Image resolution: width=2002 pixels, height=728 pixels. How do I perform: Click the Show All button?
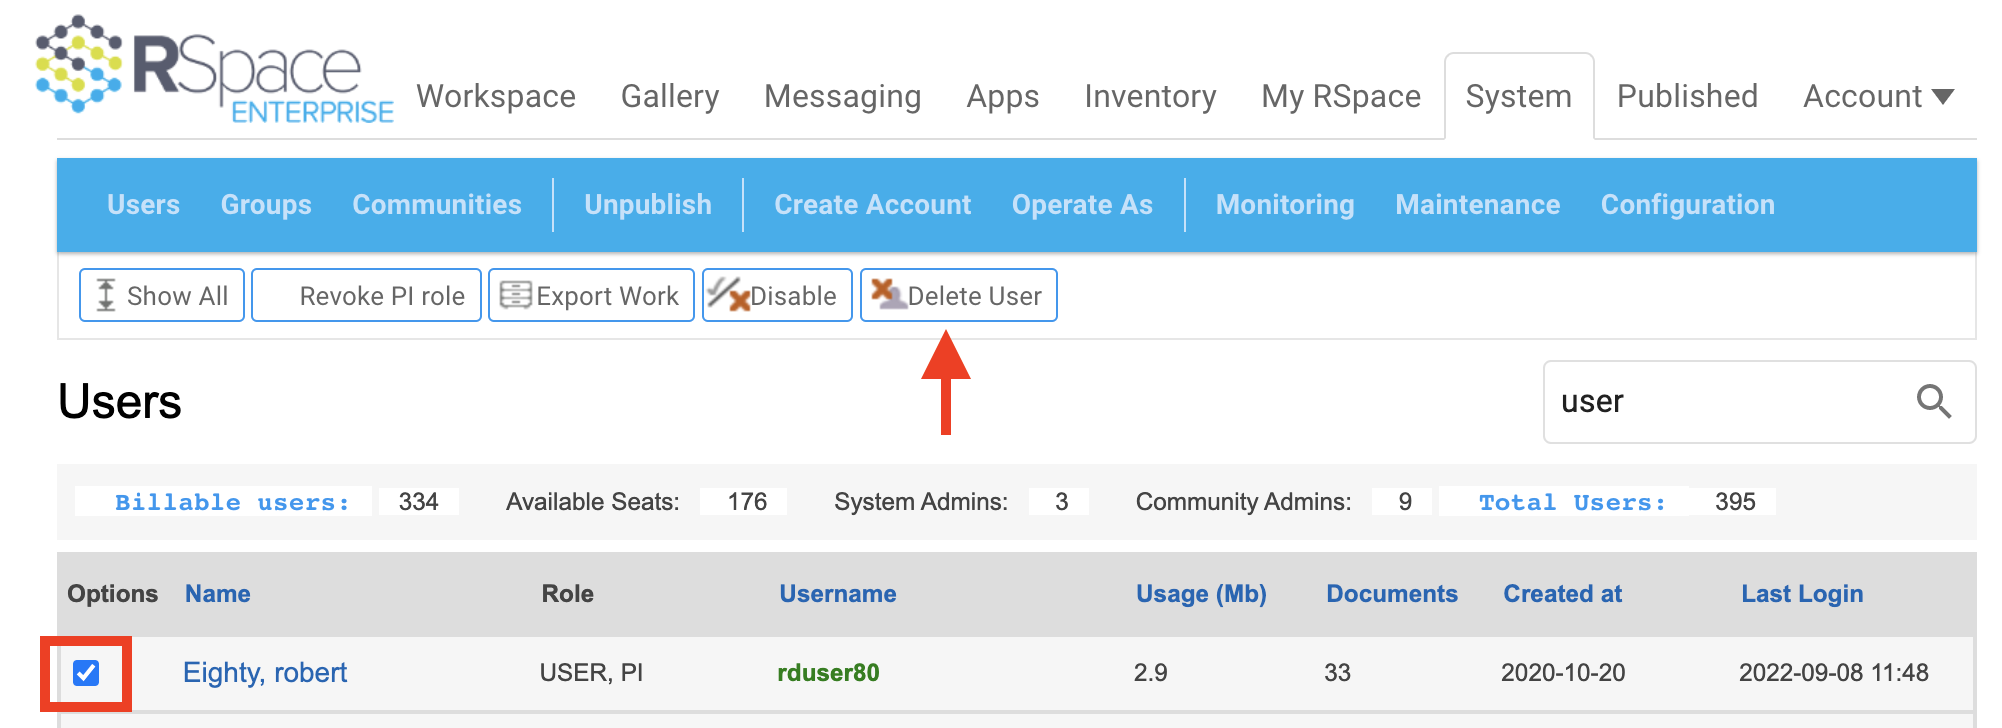pyautogui.click(x=162, y=295)
